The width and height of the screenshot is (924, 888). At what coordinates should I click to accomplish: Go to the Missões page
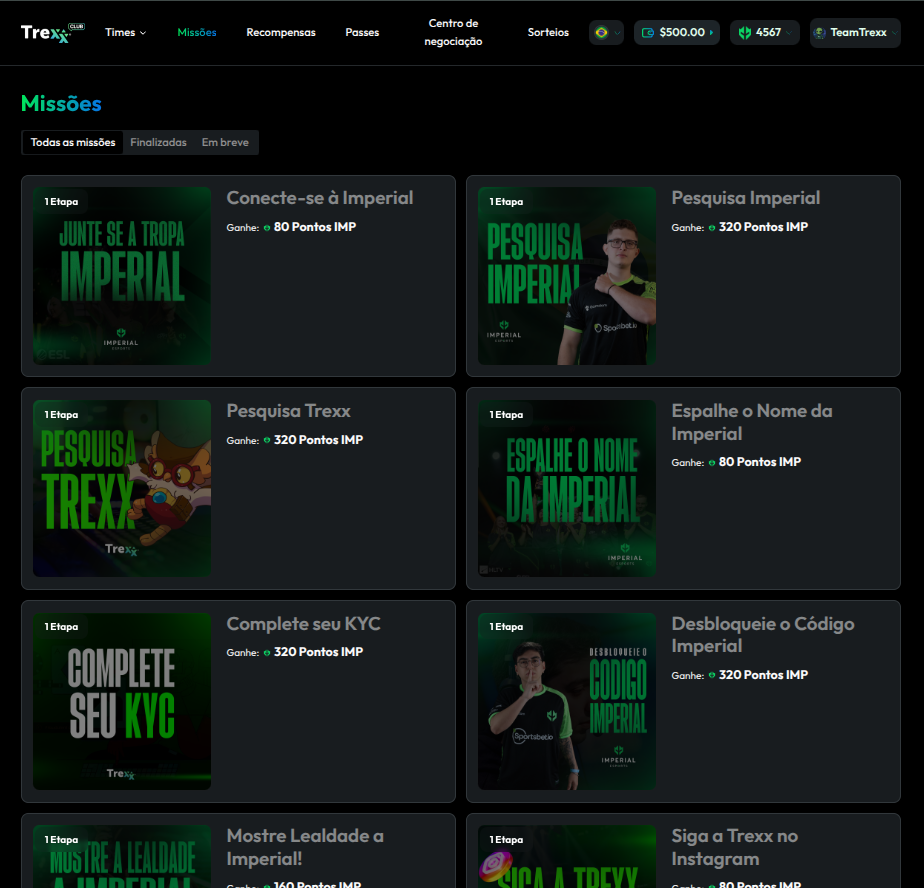[197, 32]
